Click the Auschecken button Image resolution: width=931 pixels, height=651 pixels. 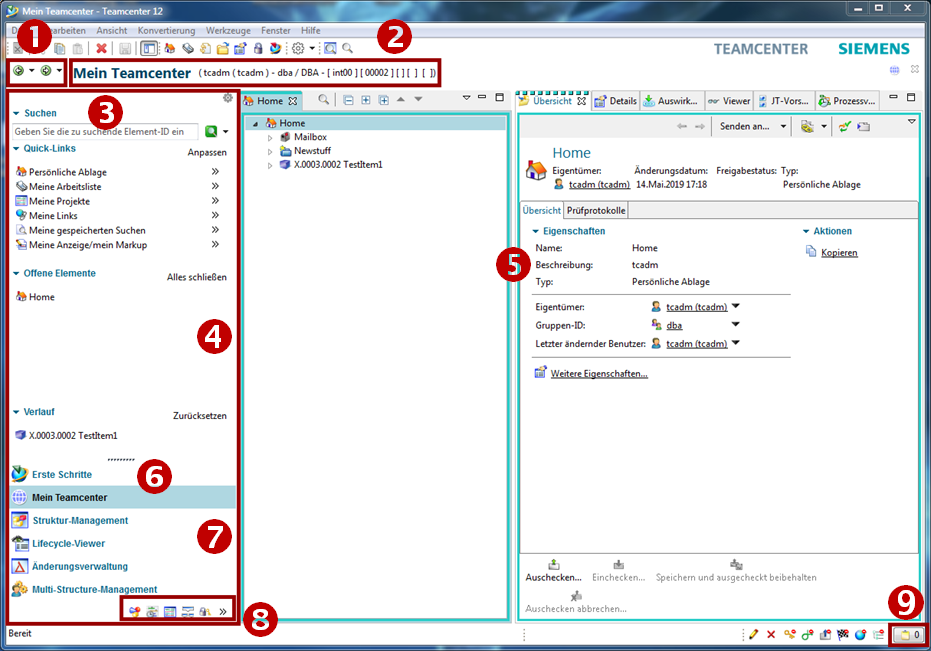pos(553,577)
